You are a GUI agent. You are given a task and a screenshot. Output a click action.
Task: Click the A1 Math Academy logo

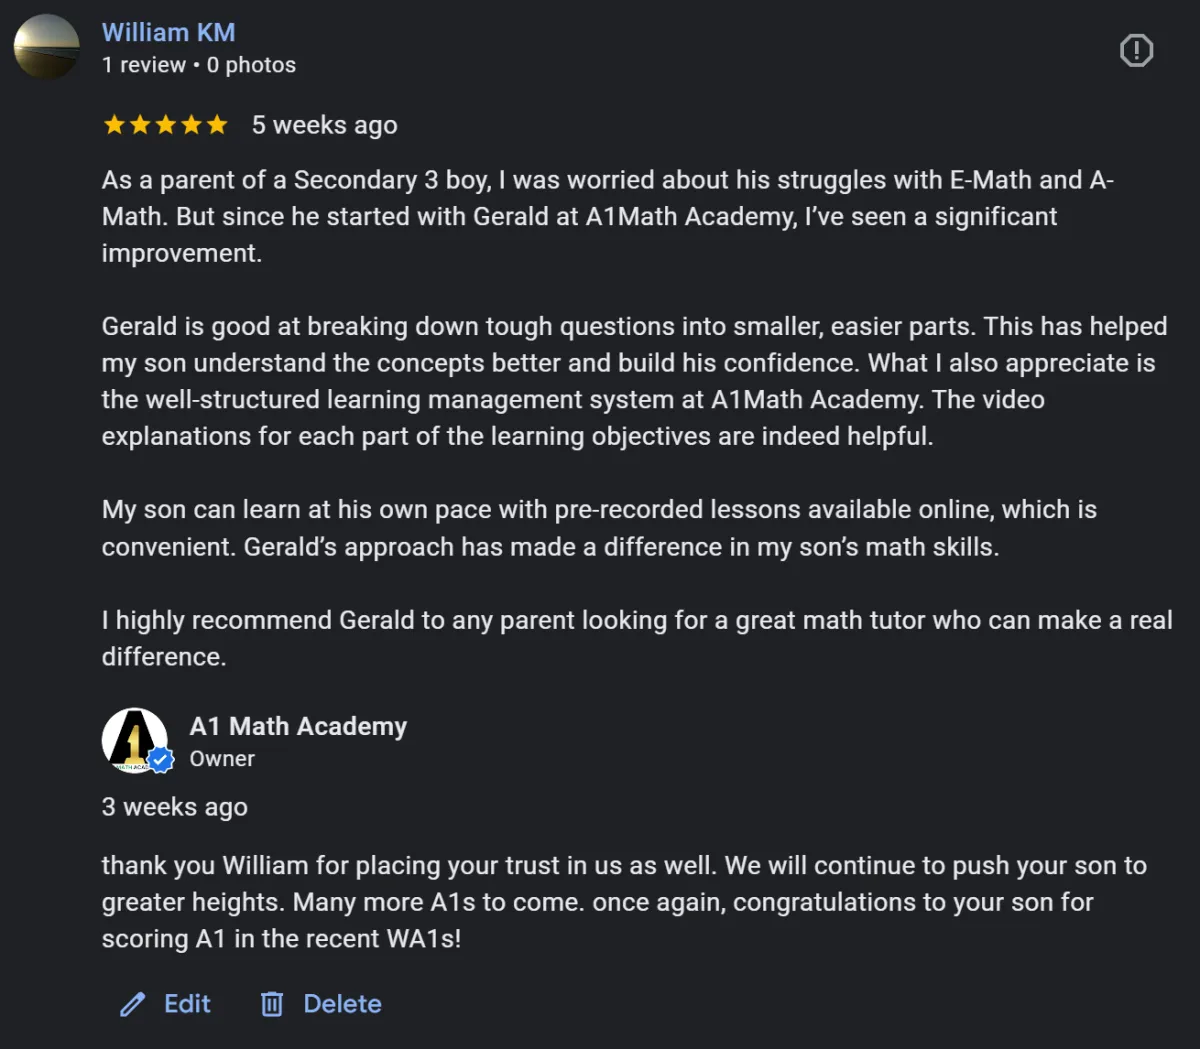[x=133, y=740]
